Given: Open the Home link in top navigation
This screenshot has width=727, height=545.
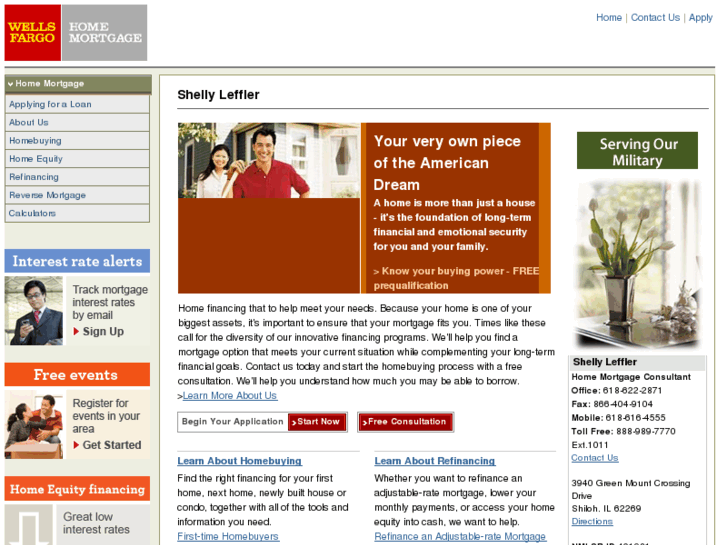Looking at the screenshot, I should 609,18.
